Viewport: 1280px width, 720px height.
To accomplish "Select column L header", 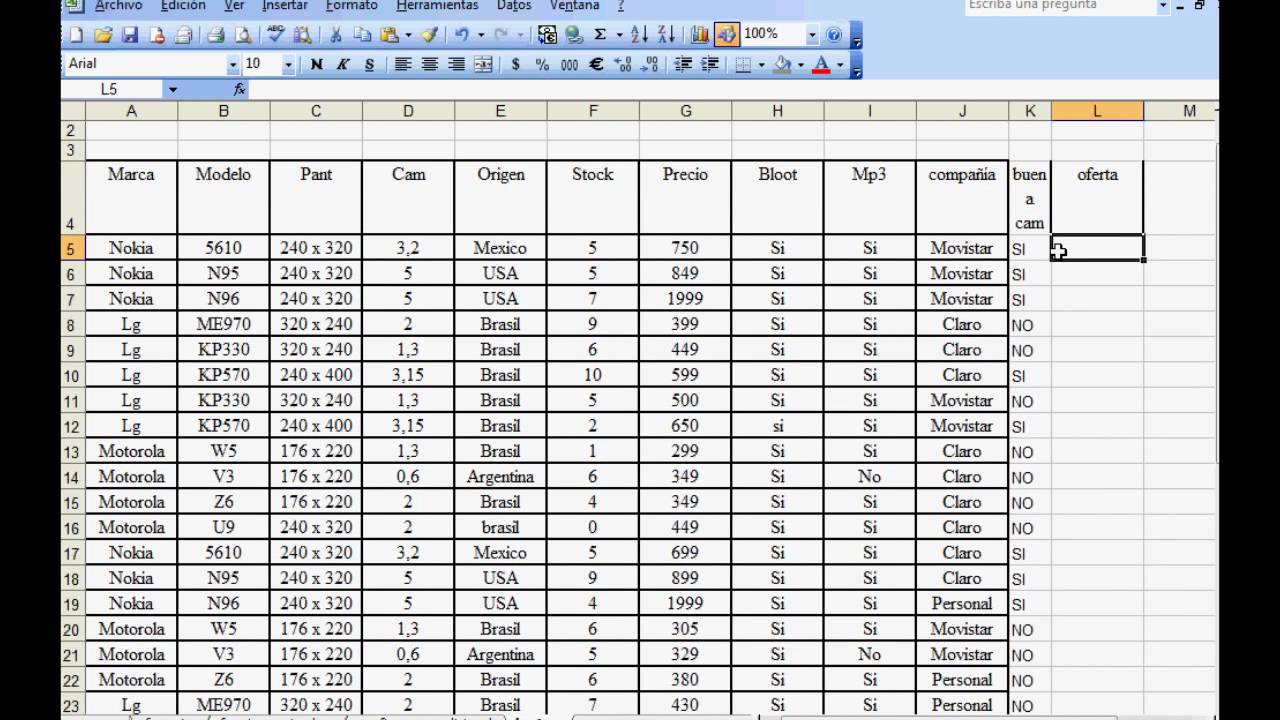I will point(1097,111).
